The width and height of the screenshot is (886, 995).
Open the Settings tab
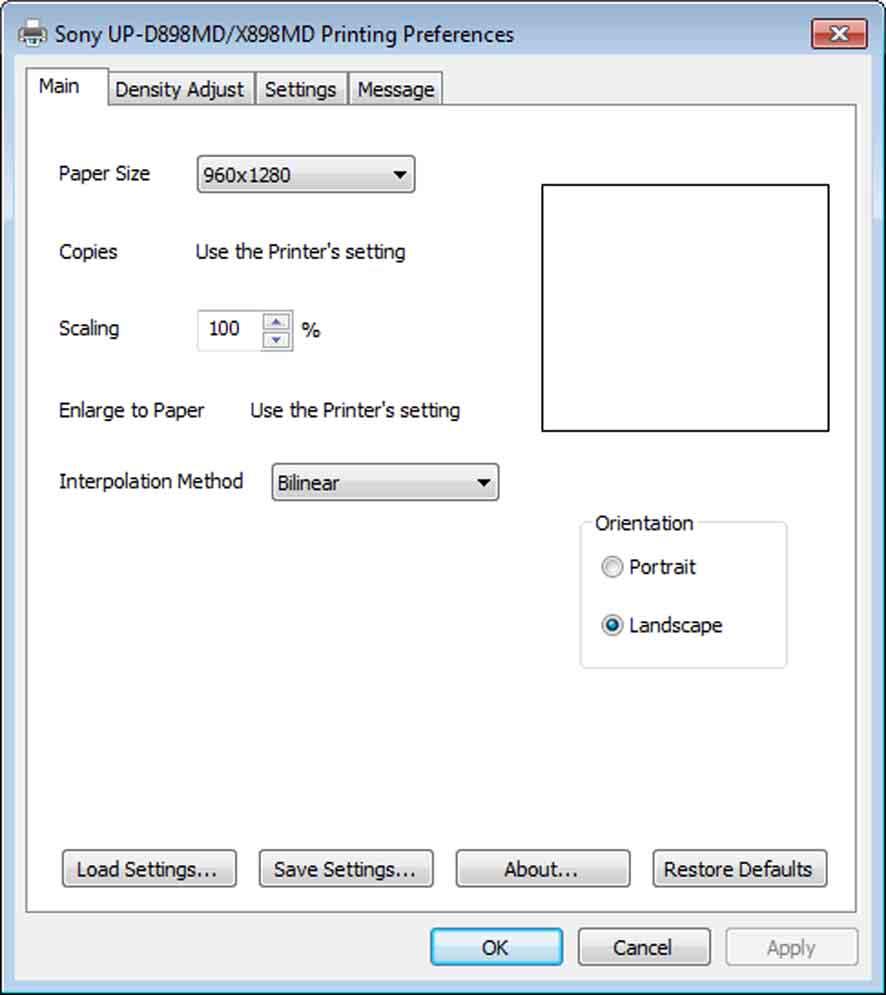301,89
